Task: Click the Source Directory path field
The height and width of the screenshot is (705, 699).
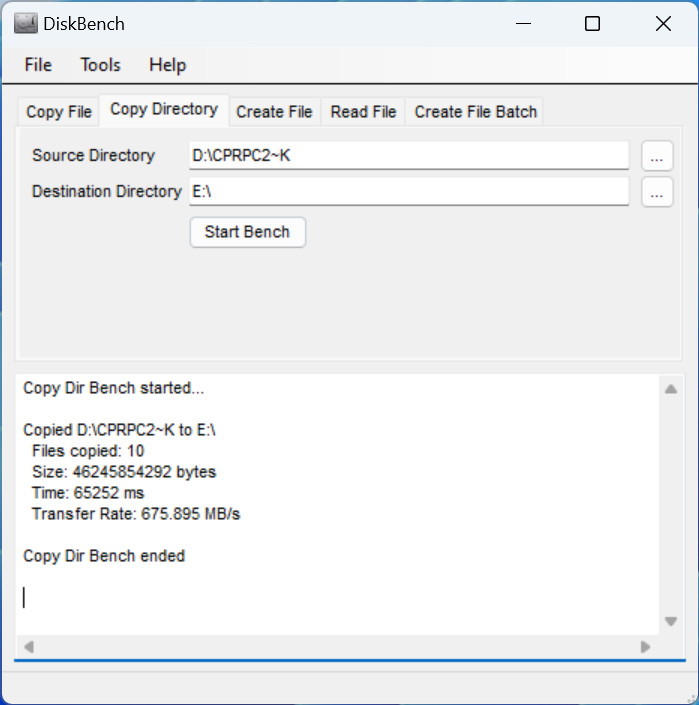Action: (x=409, y=156)
